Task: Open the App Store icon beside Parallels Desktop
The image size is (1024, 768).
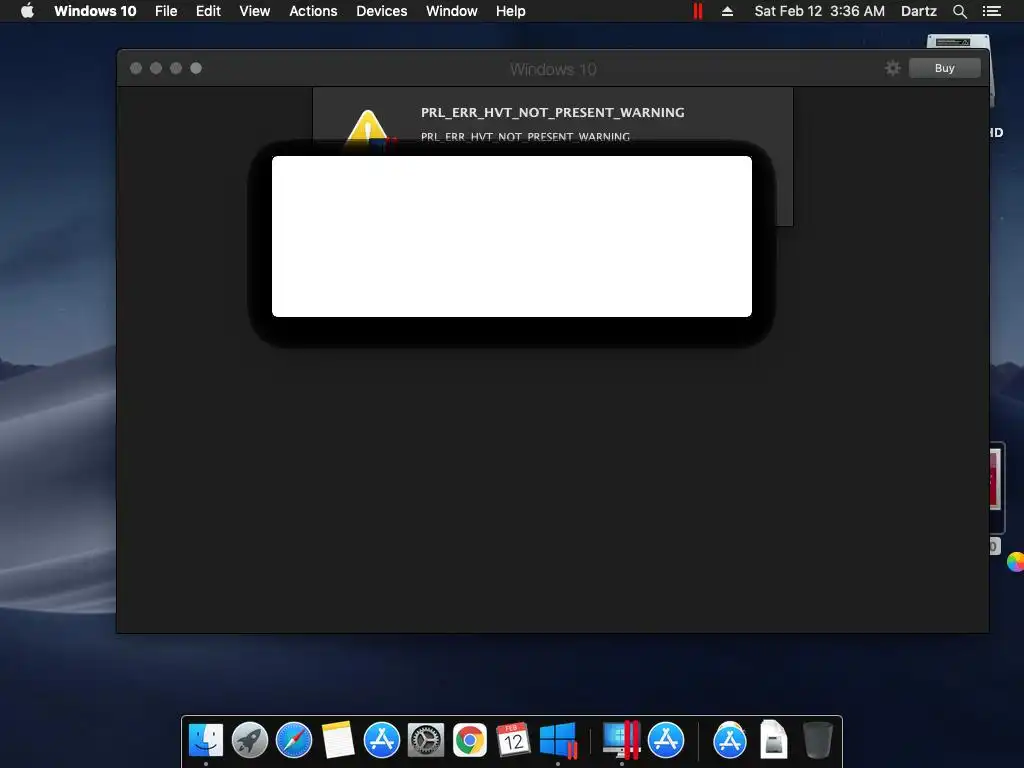Action: 665,740
